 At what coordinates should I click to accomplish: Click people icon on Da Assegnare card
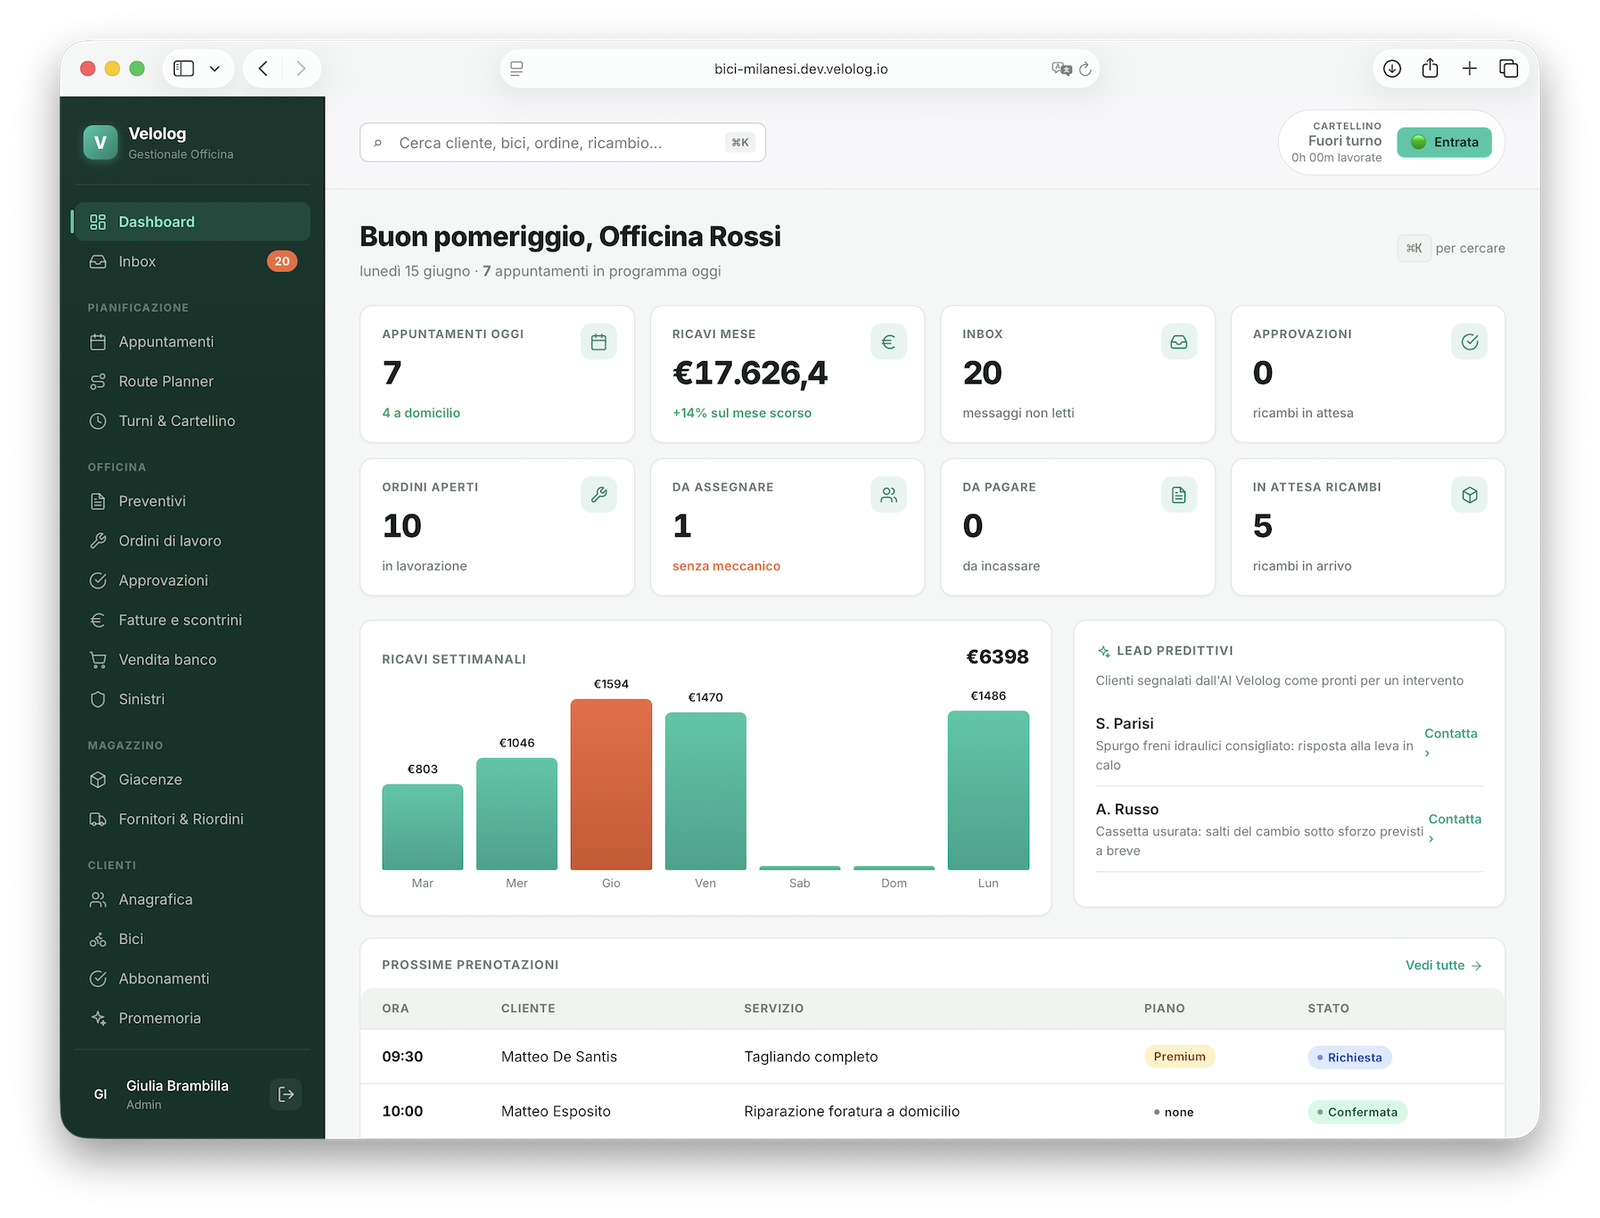(889, 495)
